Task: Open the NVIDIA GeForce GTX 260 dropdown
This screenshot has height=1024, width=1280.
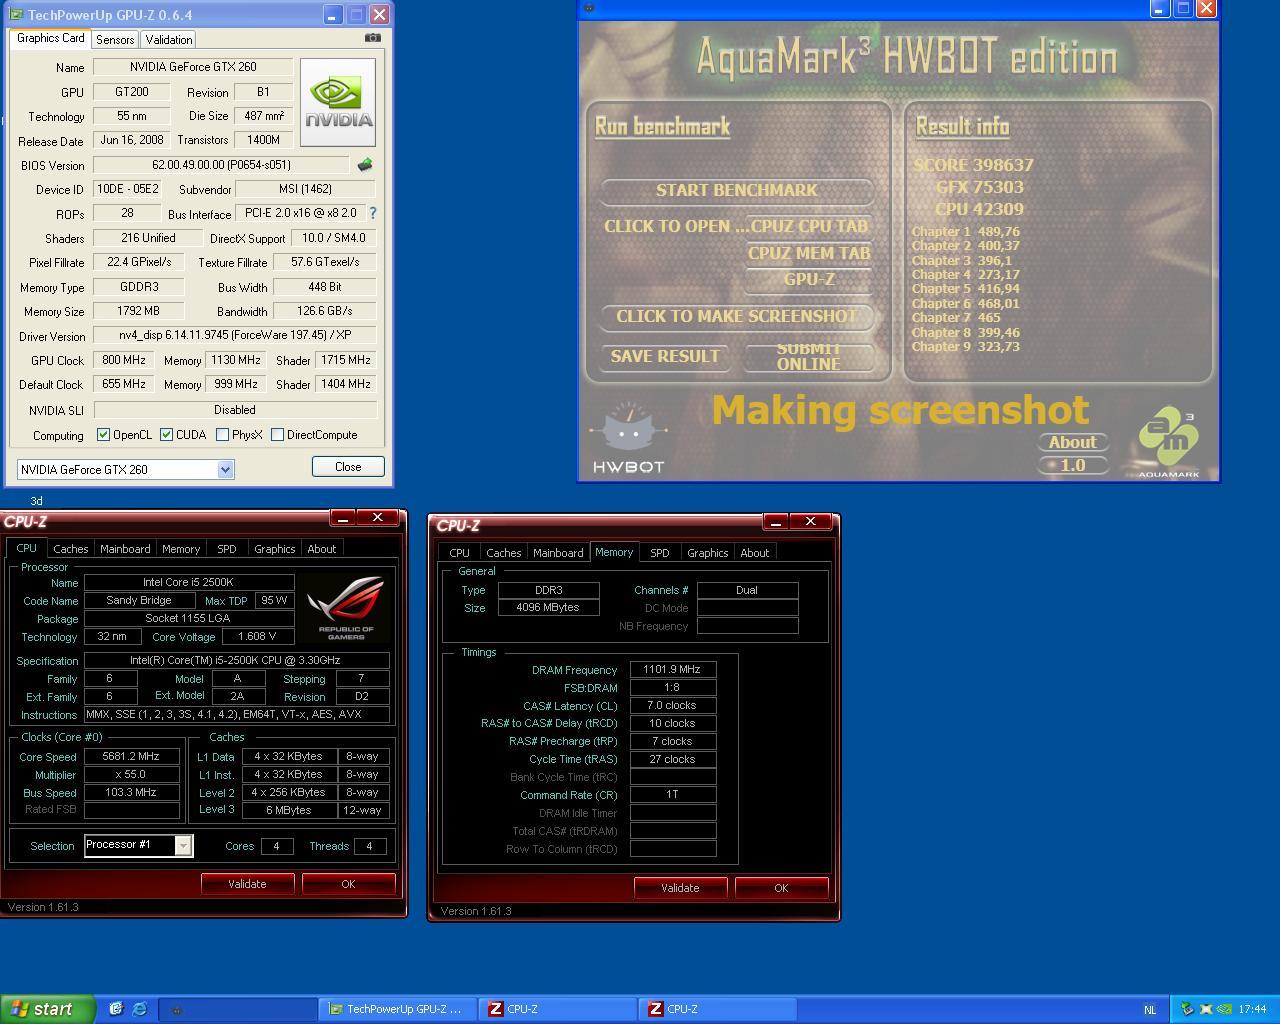Action: pyautogui.click(x=225, y=469)
